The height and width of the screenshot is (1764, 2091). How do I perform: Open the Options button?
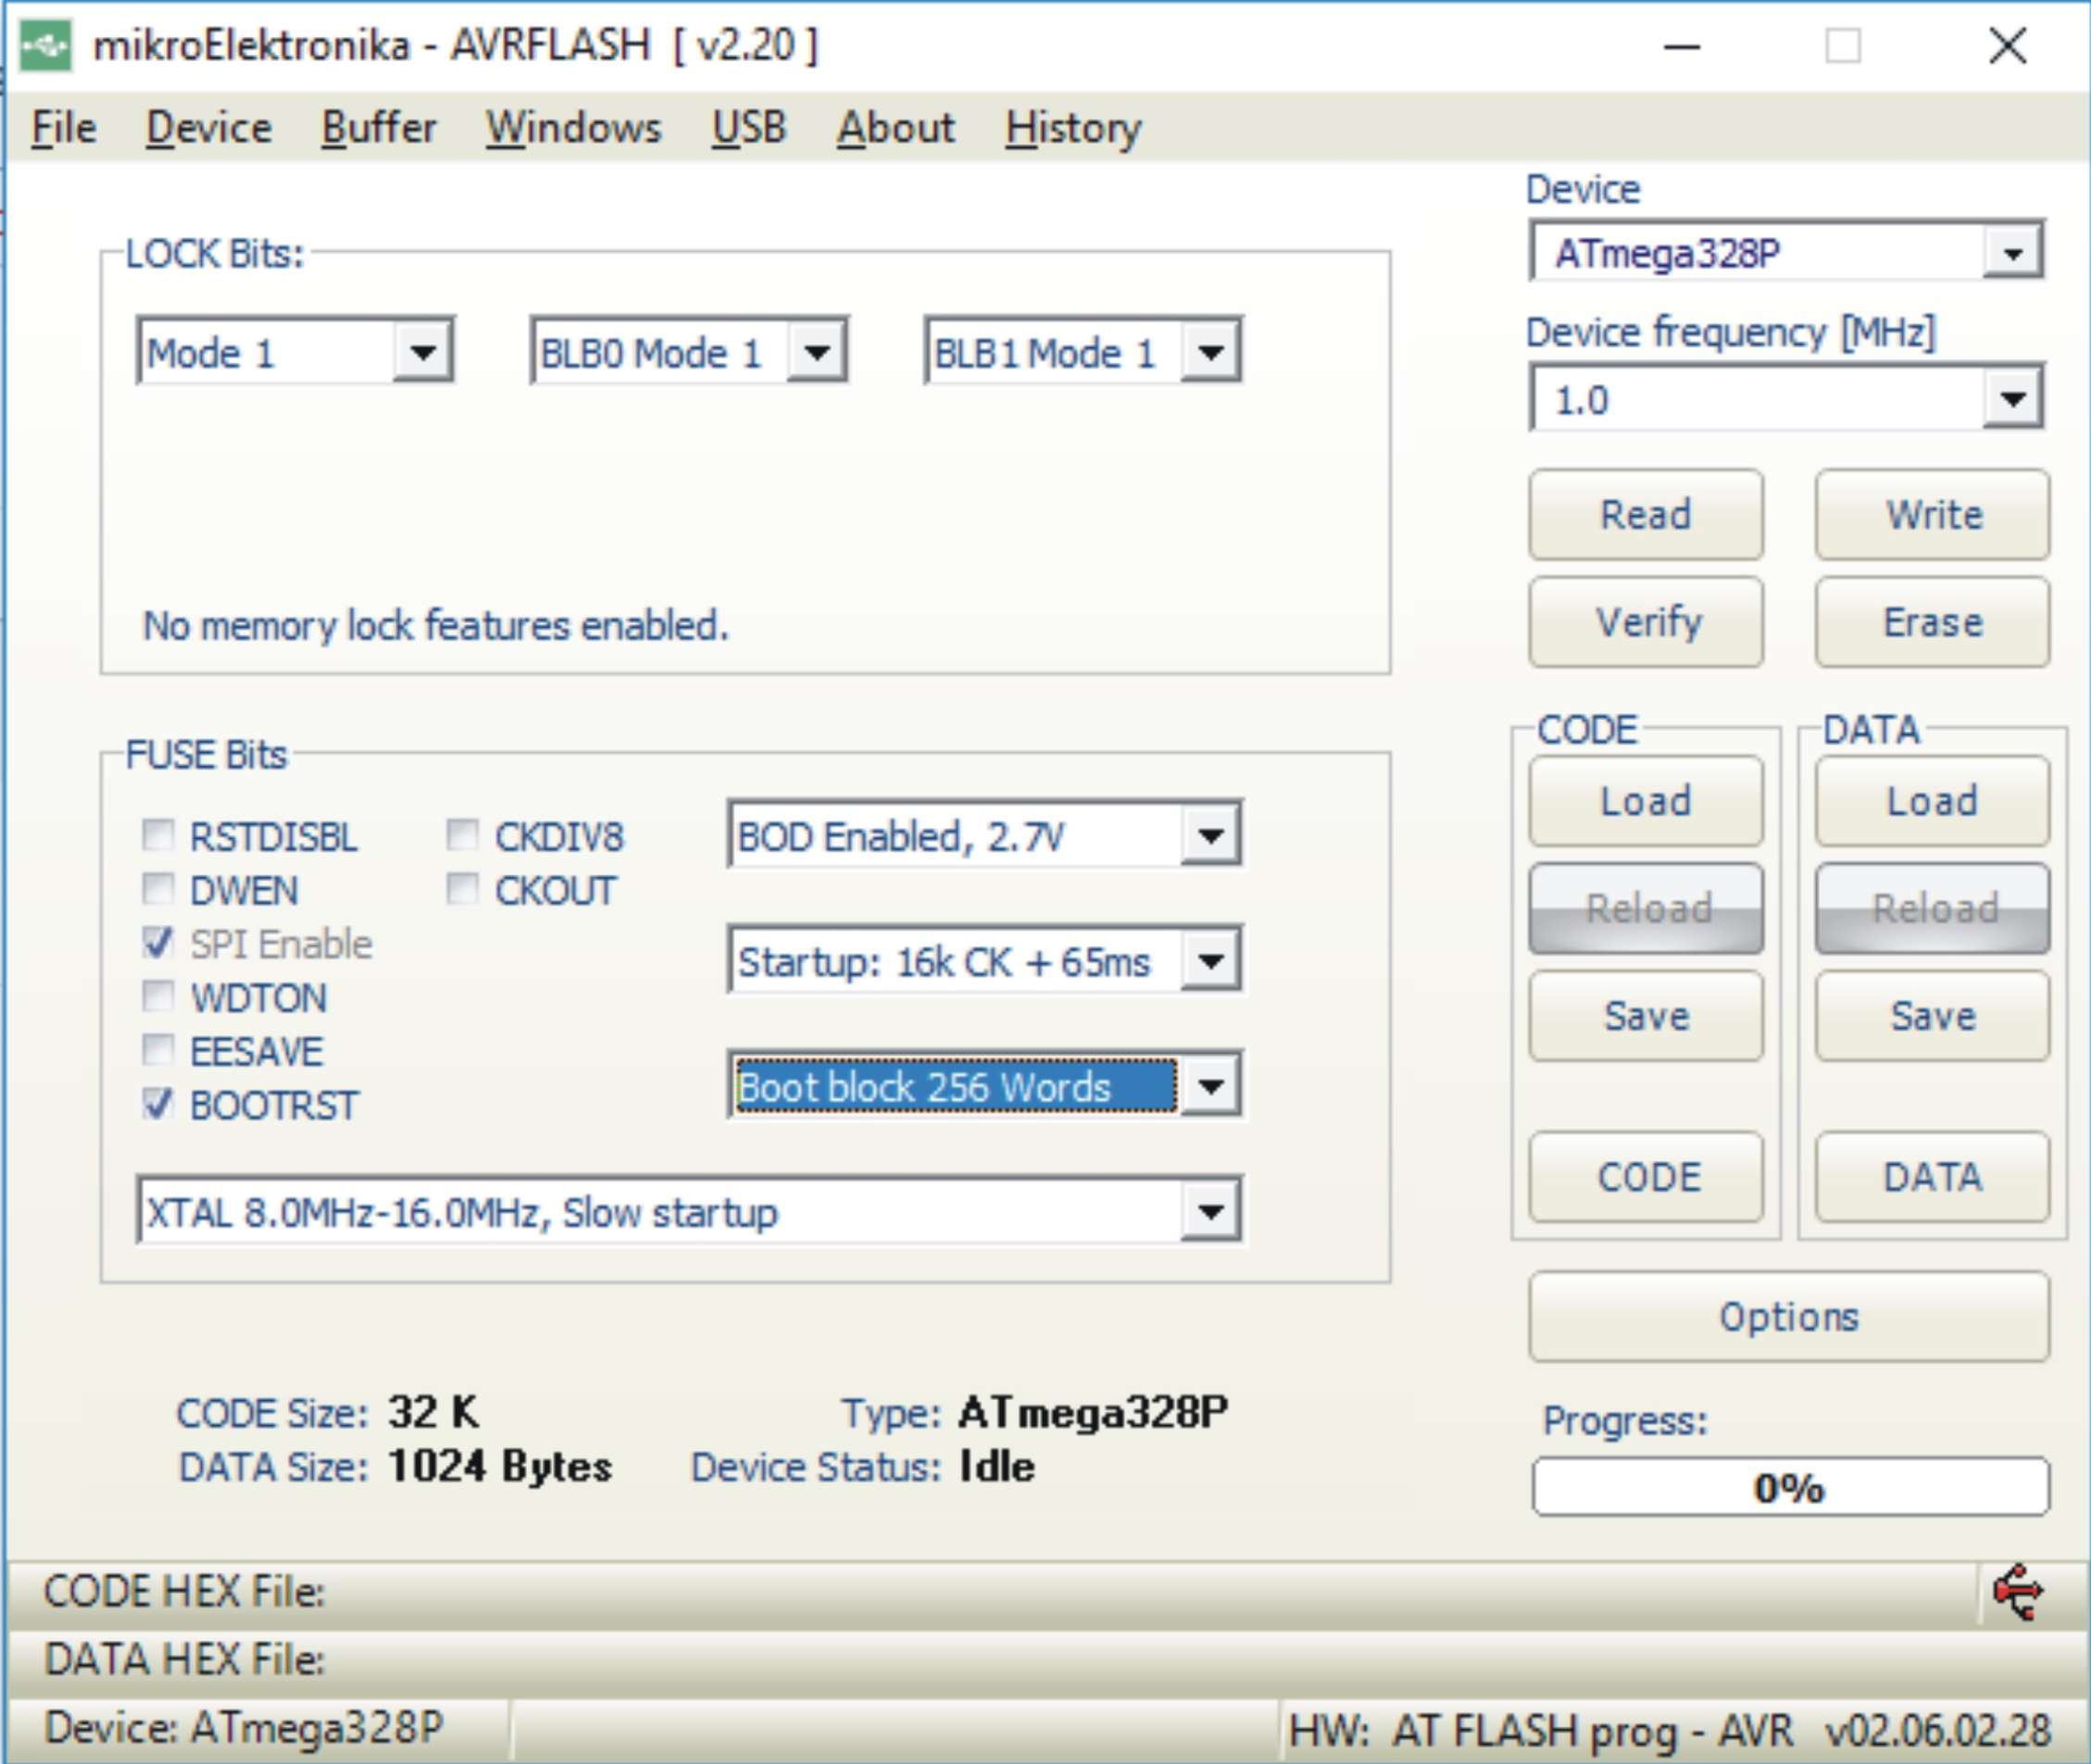tap(1789, 1317)
